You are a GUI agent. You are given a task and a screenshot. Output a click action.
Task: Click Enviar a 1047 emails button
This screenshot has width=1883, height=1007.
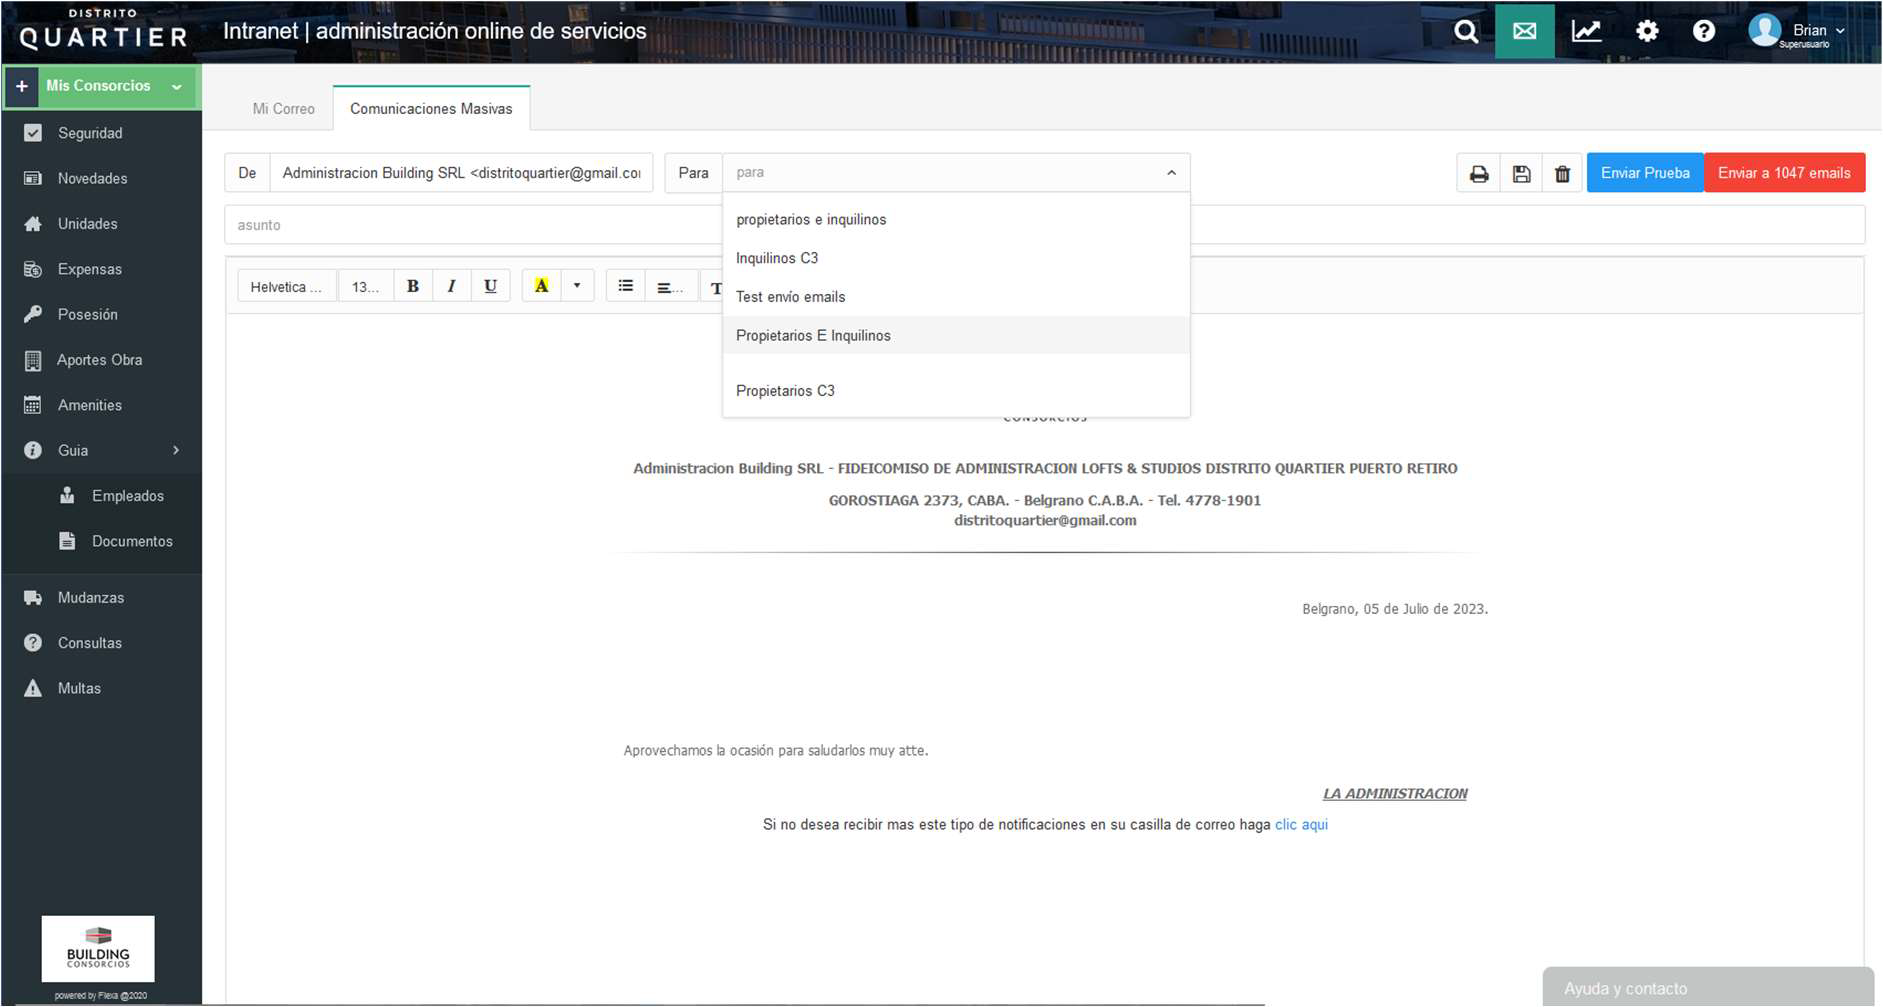point(1784,173)
